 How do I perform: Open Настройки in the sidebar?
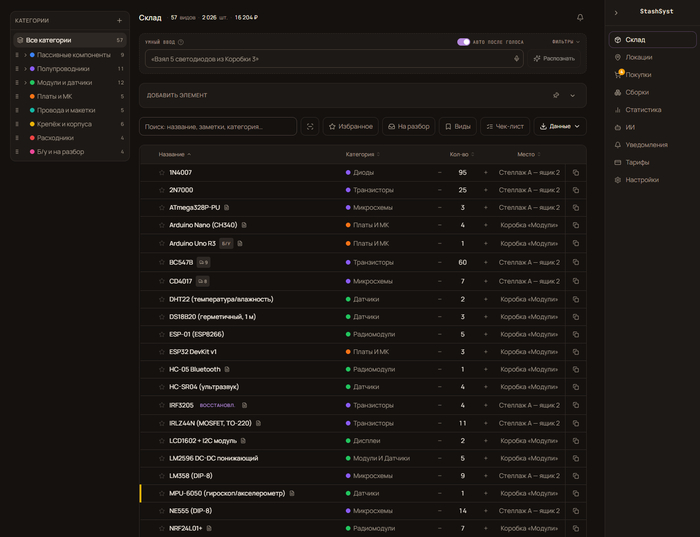coord(652,180)
